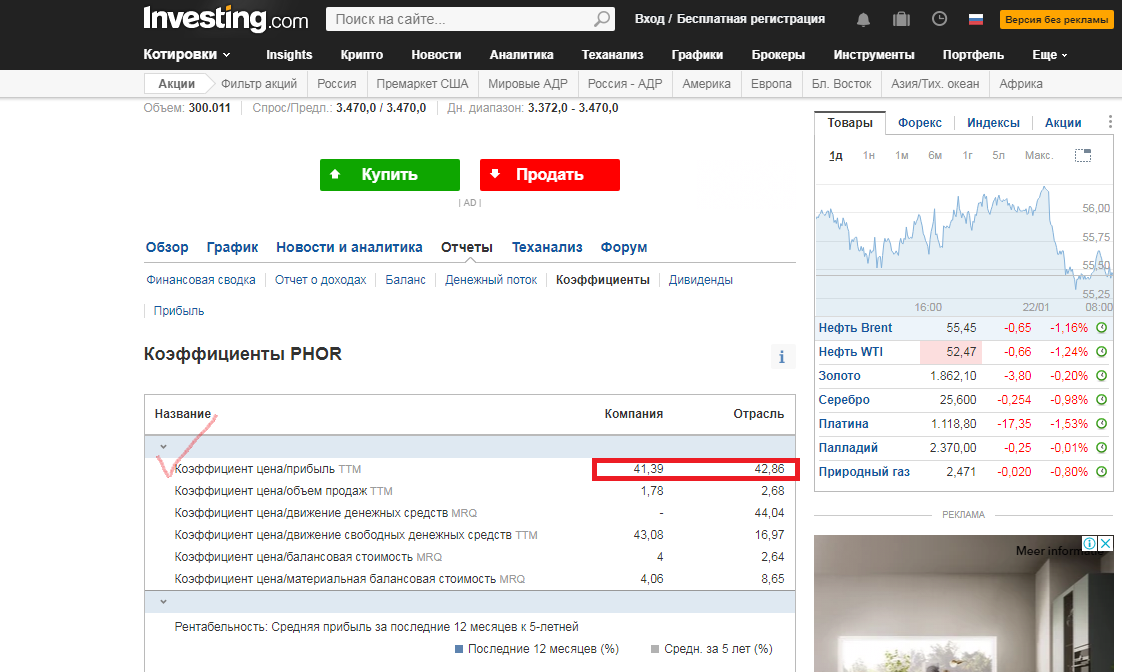
Task: Click the three-dot options icon in sidebar
Action: (x=1110, y=122)
